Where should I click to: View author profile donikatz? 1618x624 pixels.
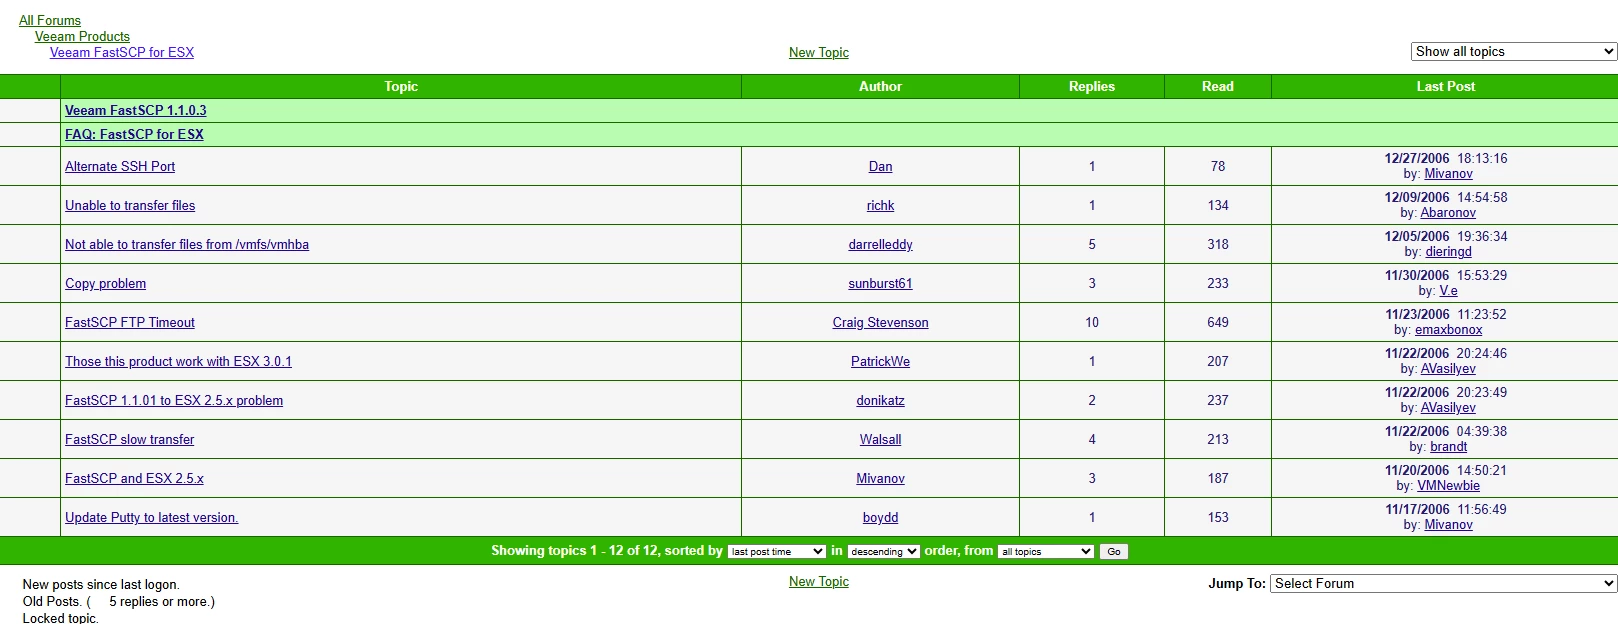880,400
